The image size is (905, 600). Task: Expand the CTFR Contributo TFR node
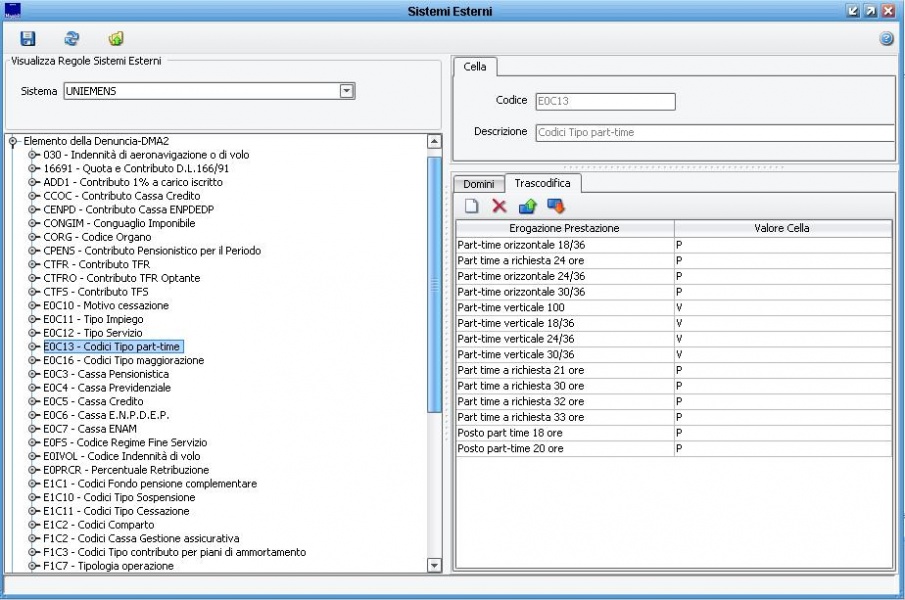[33, 264]
